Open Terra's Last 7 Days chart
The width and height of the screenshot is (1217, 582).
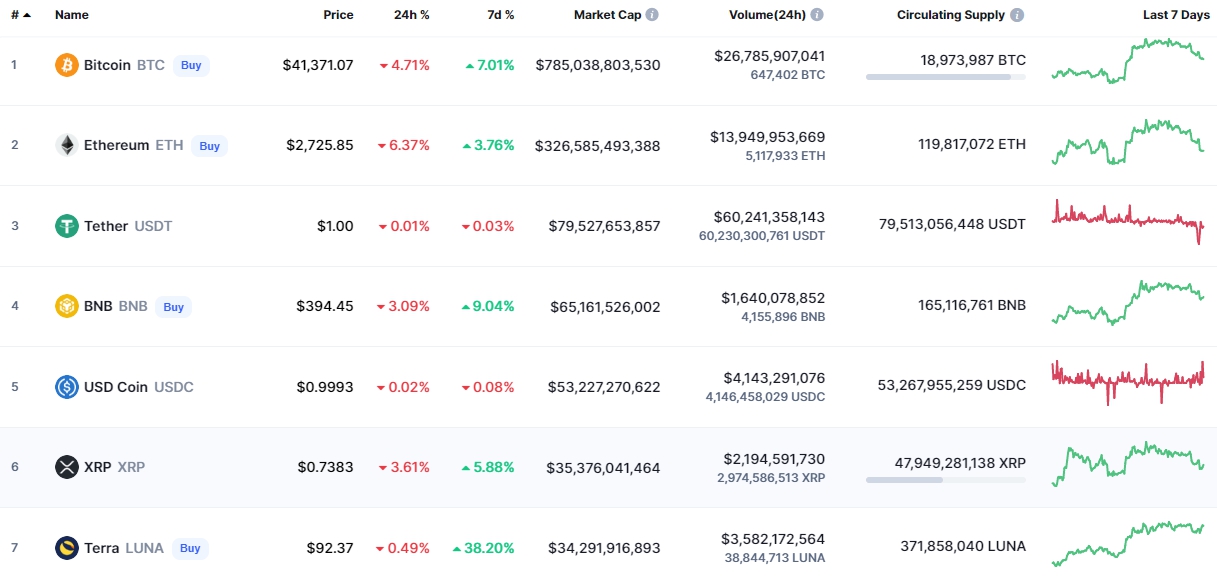1128,544
